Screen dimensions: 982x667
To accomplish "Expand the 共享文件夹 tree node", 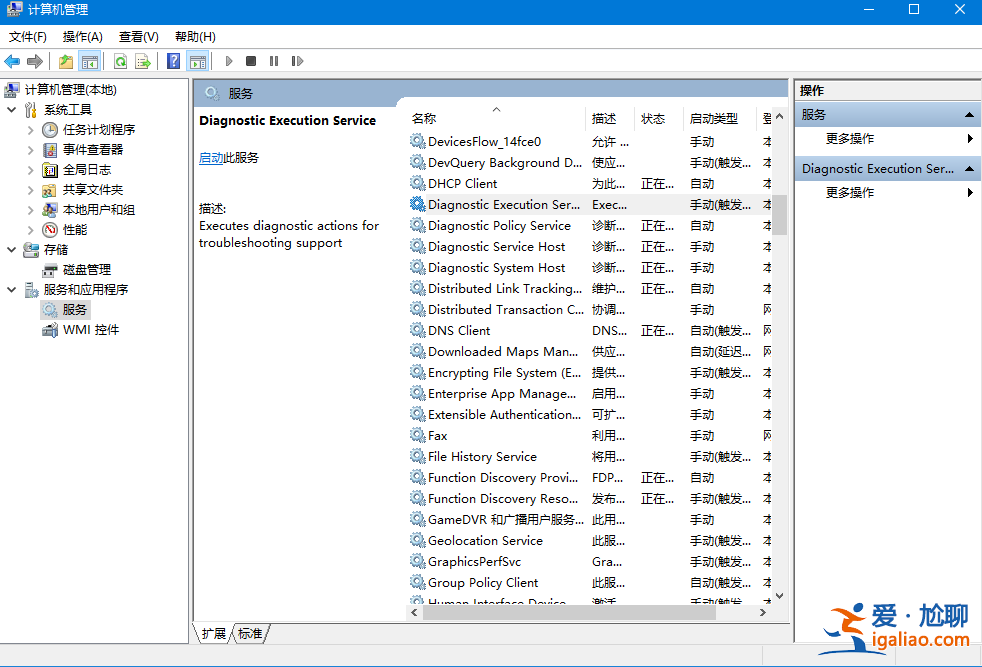I will tap(31, 190).
